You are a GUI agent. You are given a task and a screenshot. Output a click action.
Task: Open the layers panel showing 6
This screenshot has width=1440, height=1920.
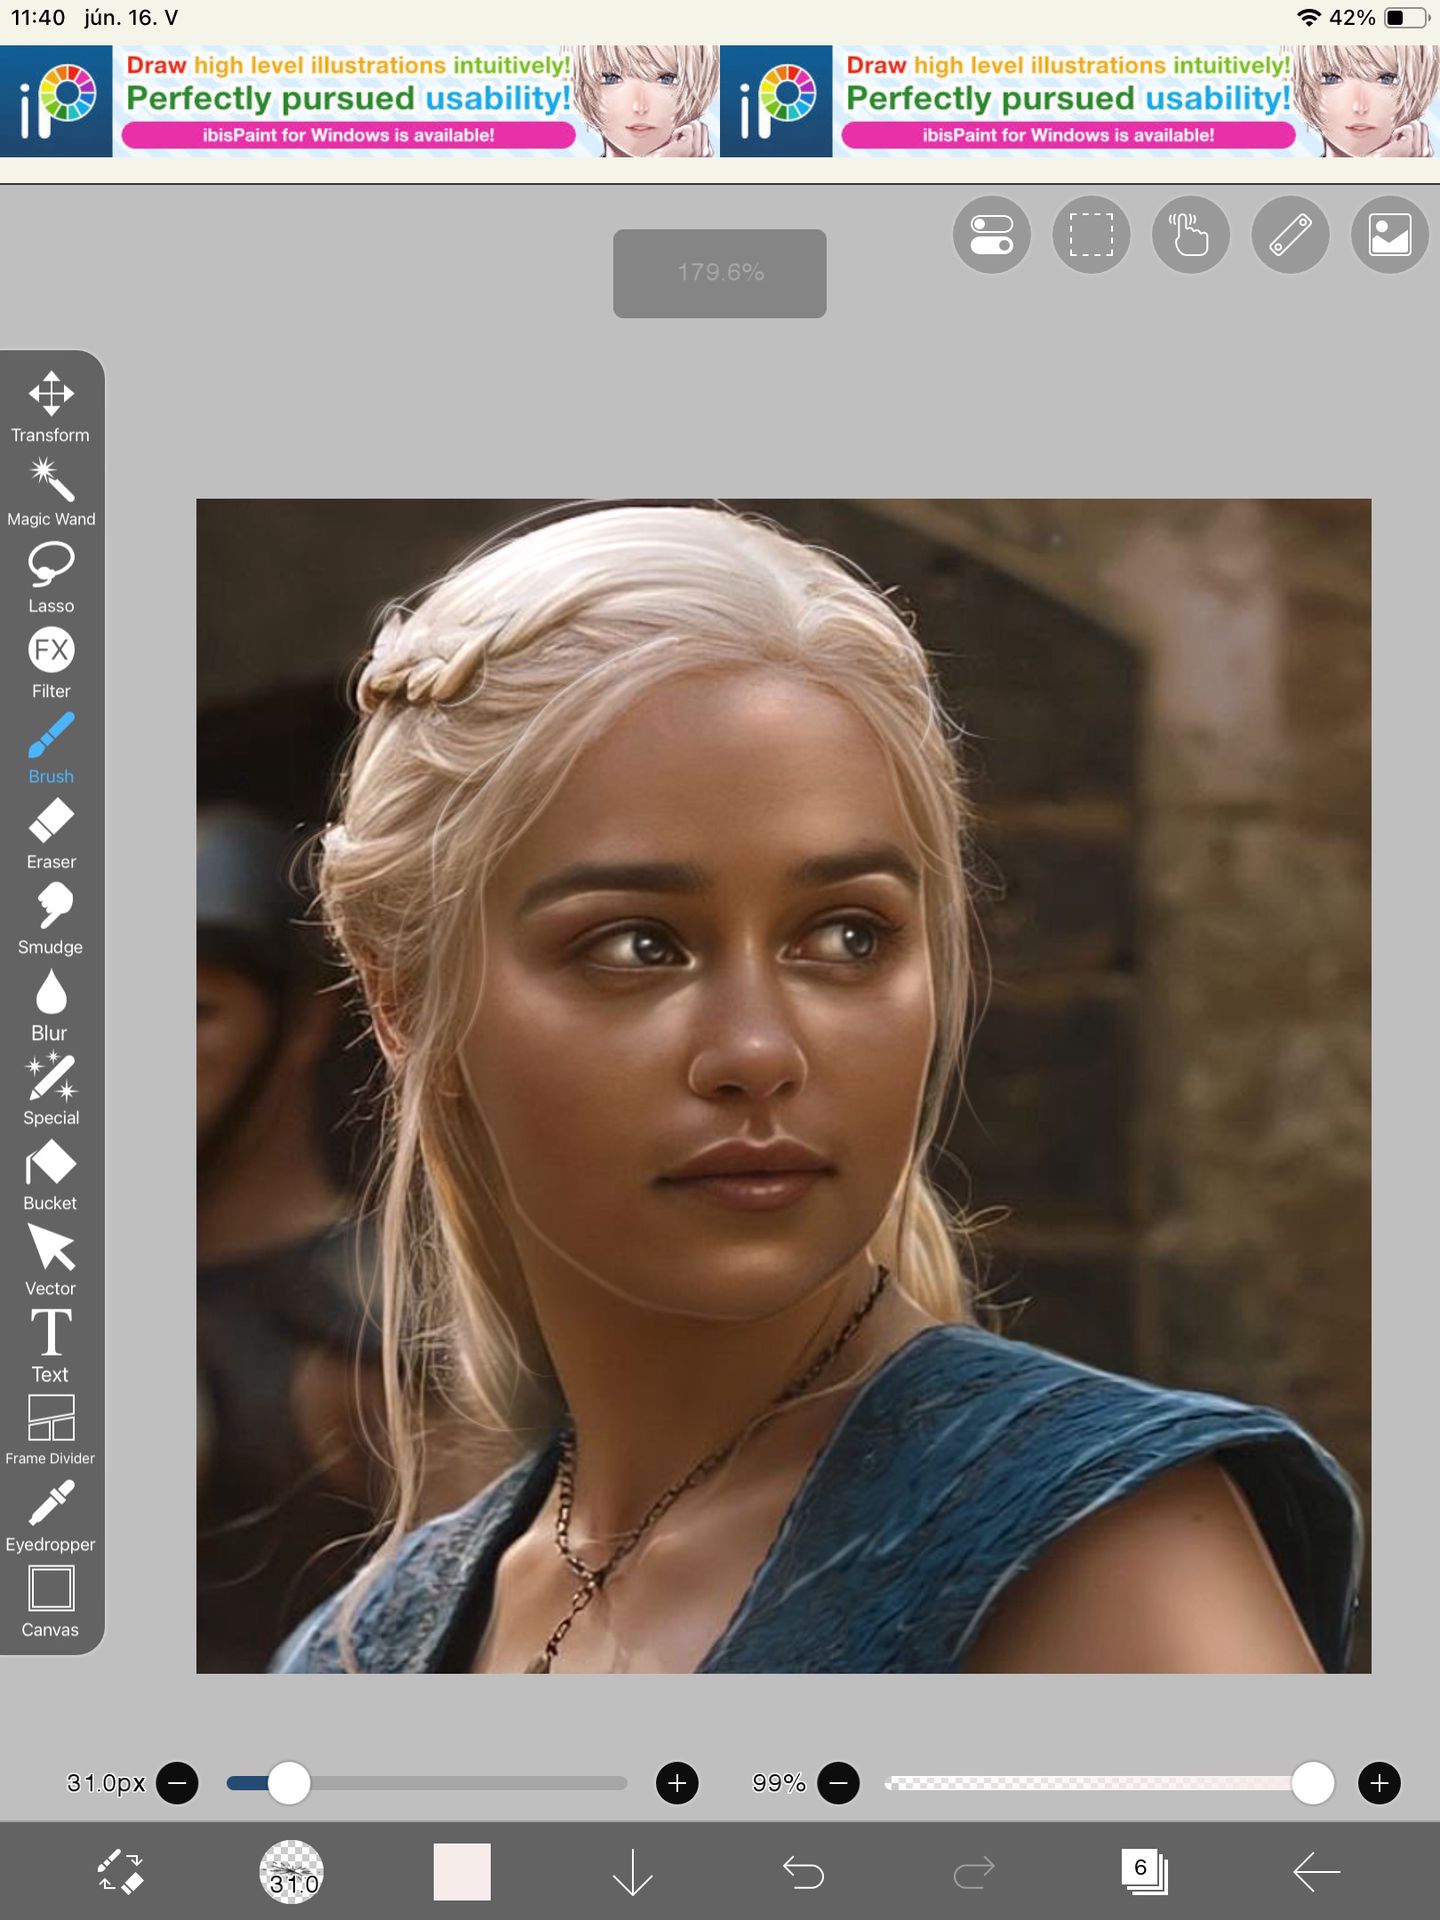click(1144, 1871)
